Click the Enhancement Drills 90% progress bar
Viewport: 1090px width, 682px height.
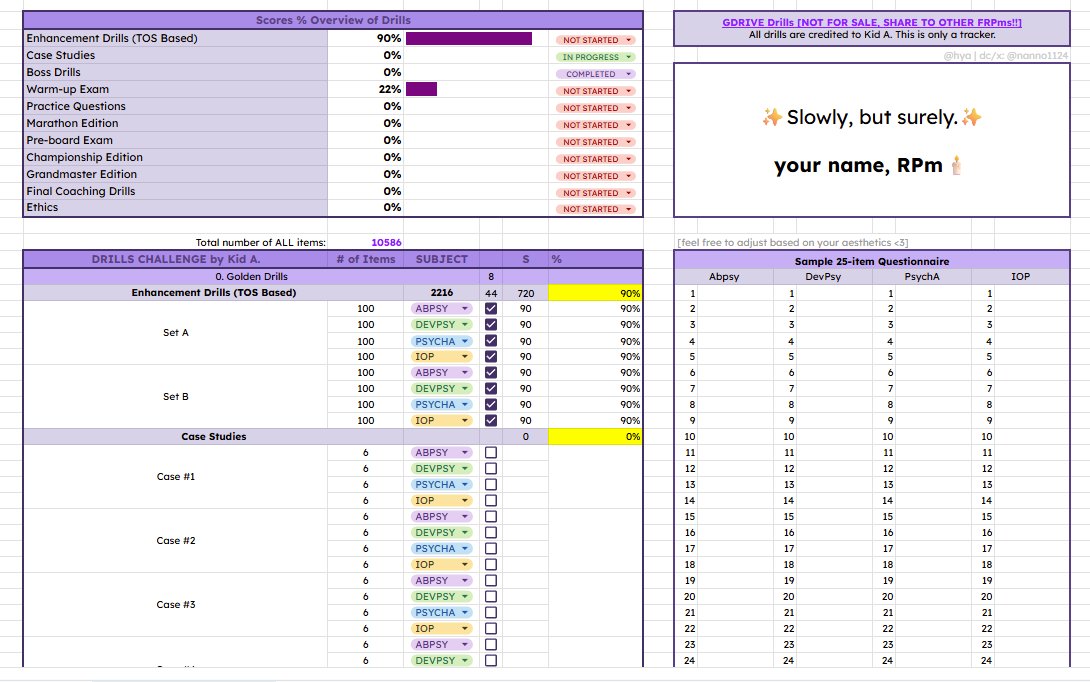(x=469, y=38)
